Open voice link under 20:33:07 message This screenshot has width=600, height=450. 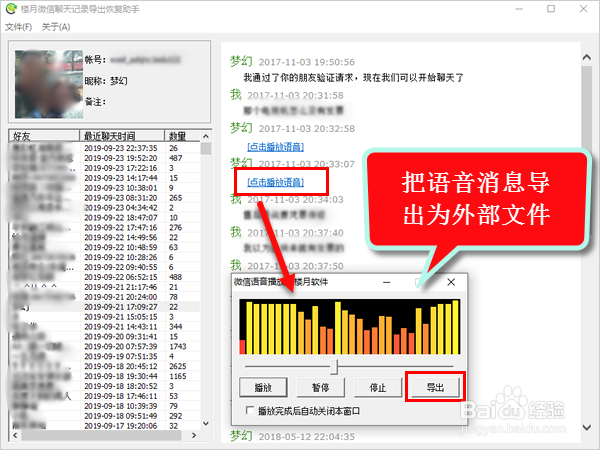pyautogui.click(x=276, y=182)
